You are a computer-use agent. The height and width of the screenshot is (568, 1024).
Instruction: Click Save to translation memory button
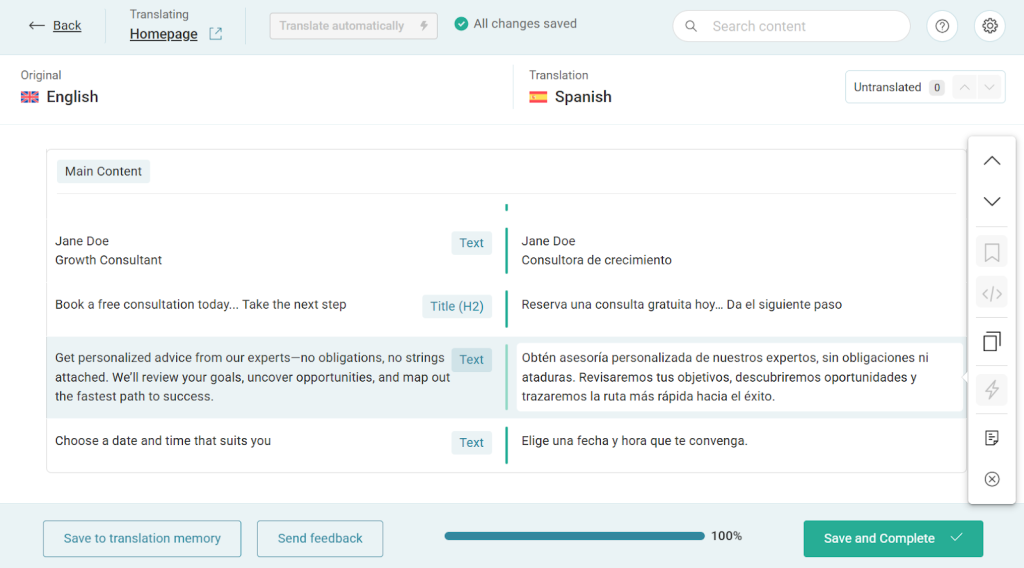click(142, 538)
